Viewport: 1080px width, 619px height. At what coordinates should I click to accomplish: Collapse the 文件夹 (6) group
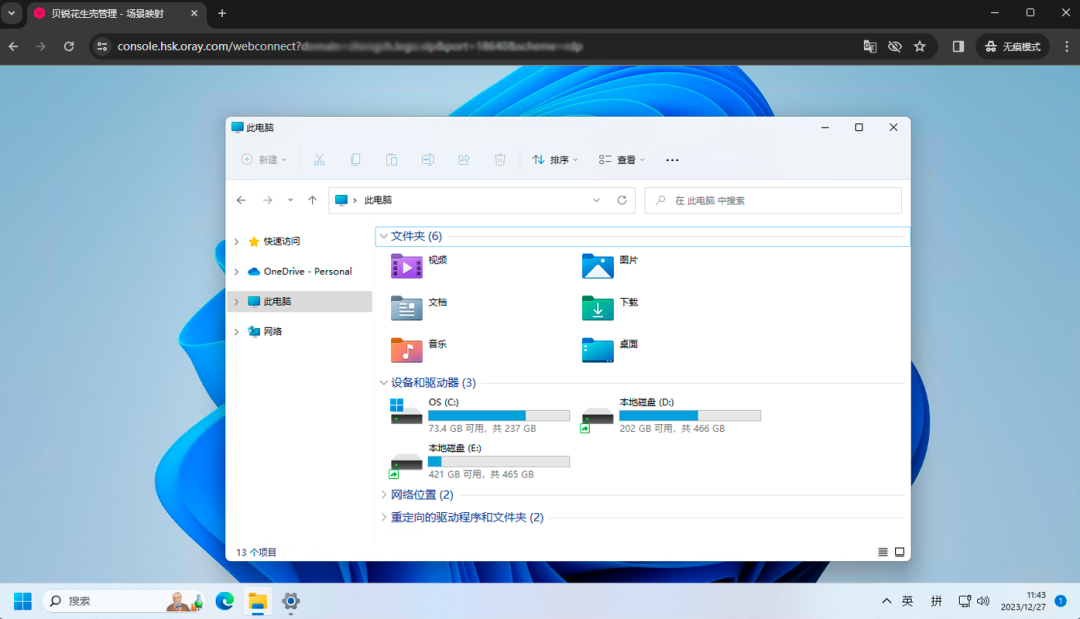click(384, 236)
